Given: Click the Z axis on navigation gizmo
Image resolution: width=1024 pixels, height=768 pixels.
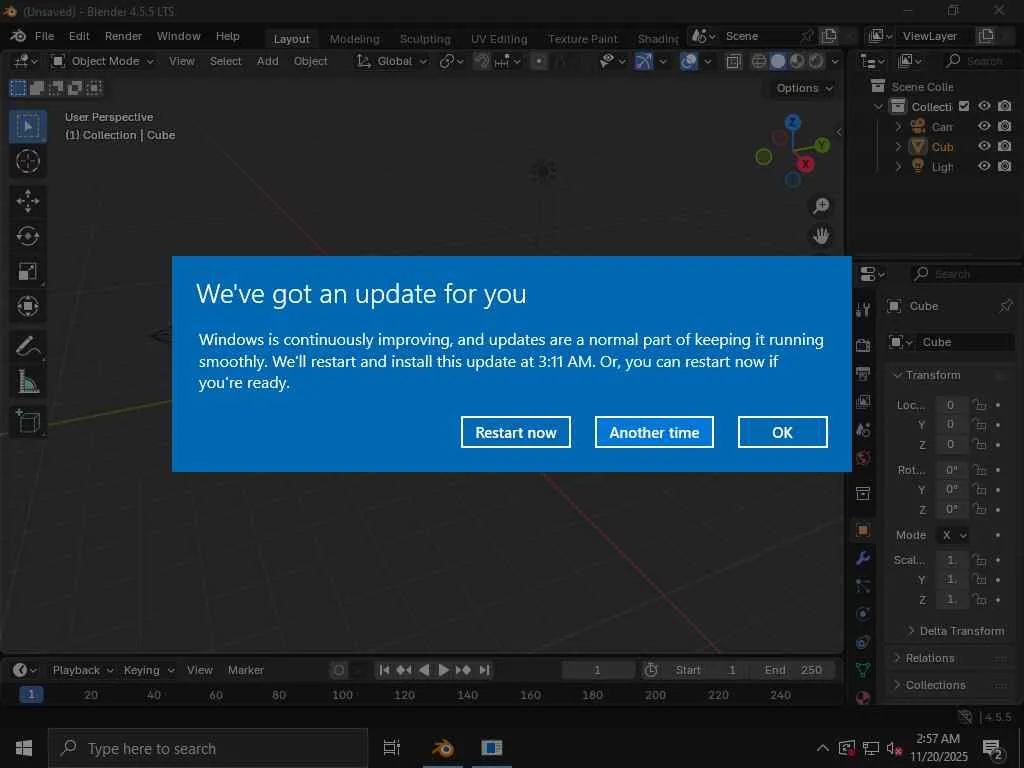Looking at the screenshot, I should (x=793, y=122).
